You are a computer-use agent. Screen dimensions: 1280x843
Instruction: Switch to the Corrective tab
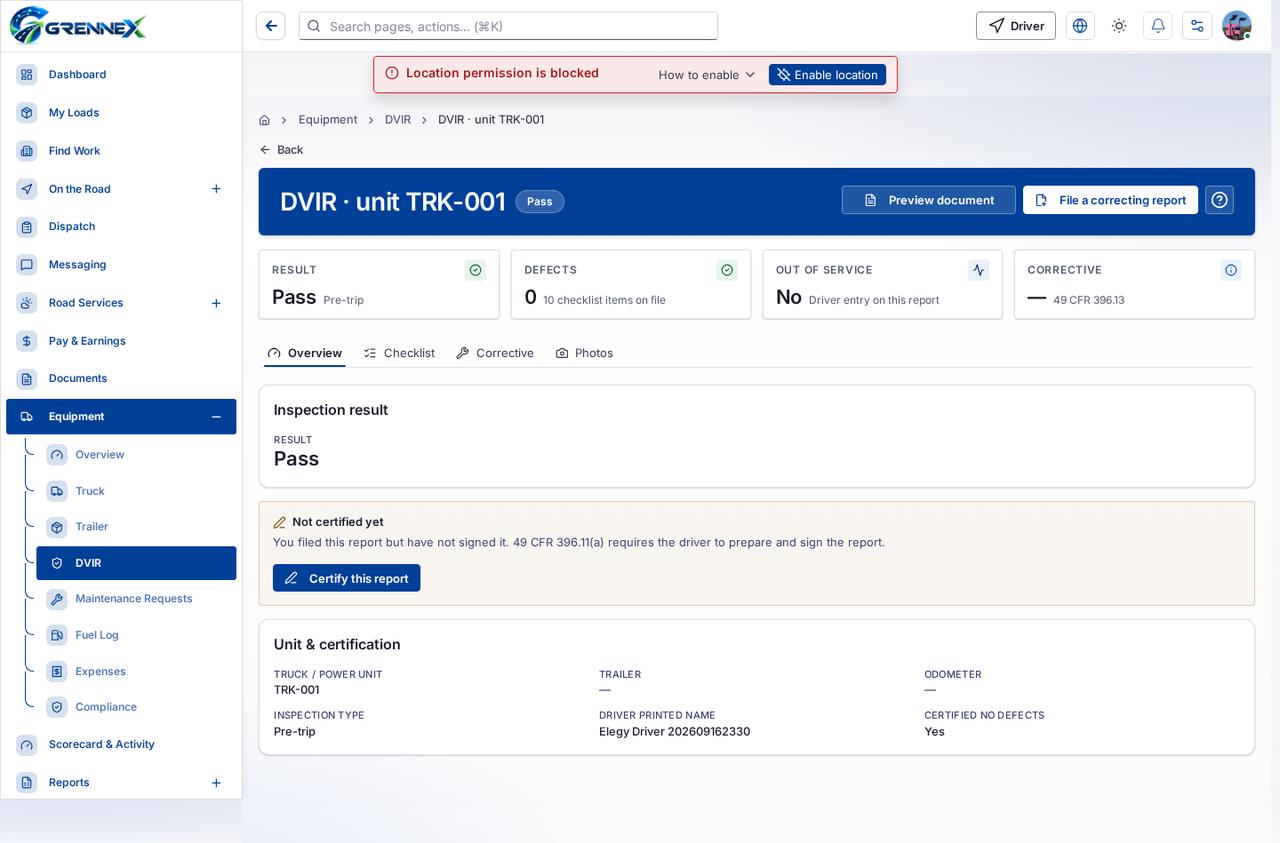pyautogui.click(x=495, y=353)
